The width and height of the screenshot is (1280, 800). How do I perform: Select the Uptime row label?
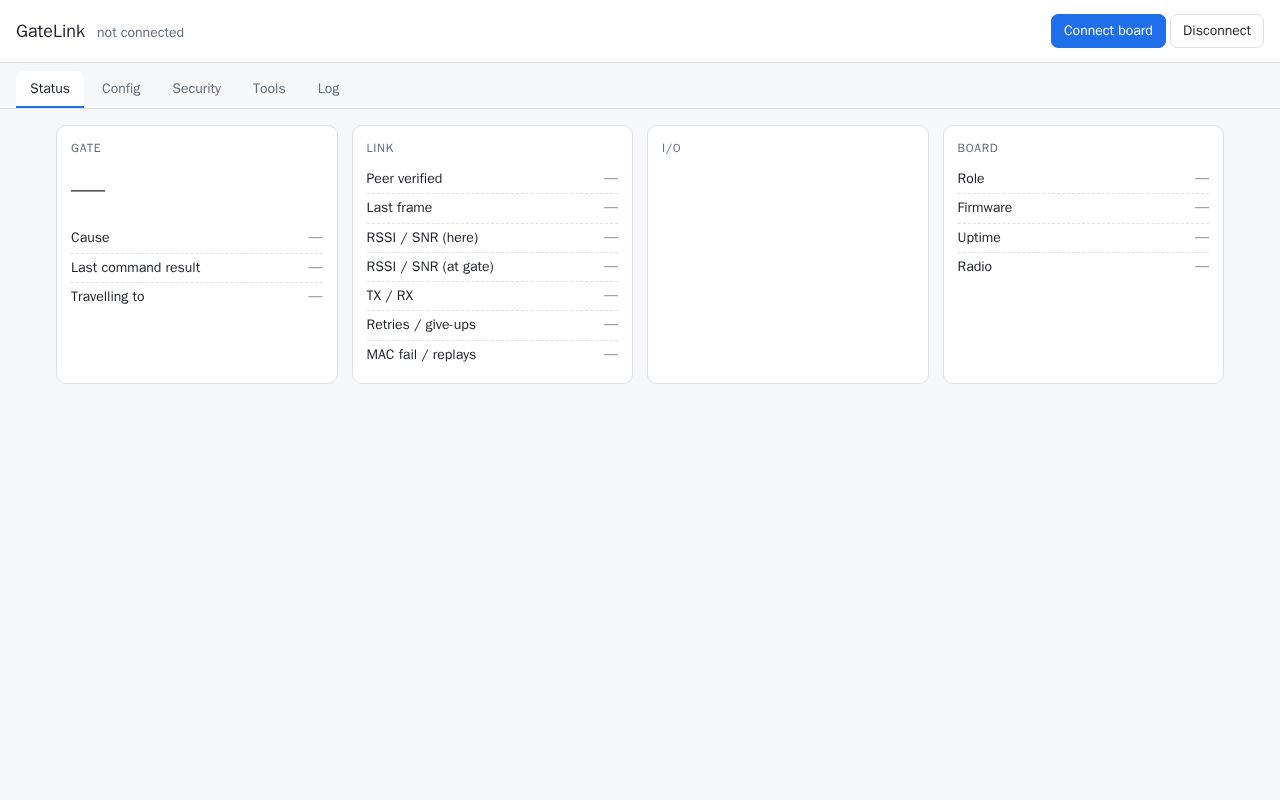(x=979, y=238)
